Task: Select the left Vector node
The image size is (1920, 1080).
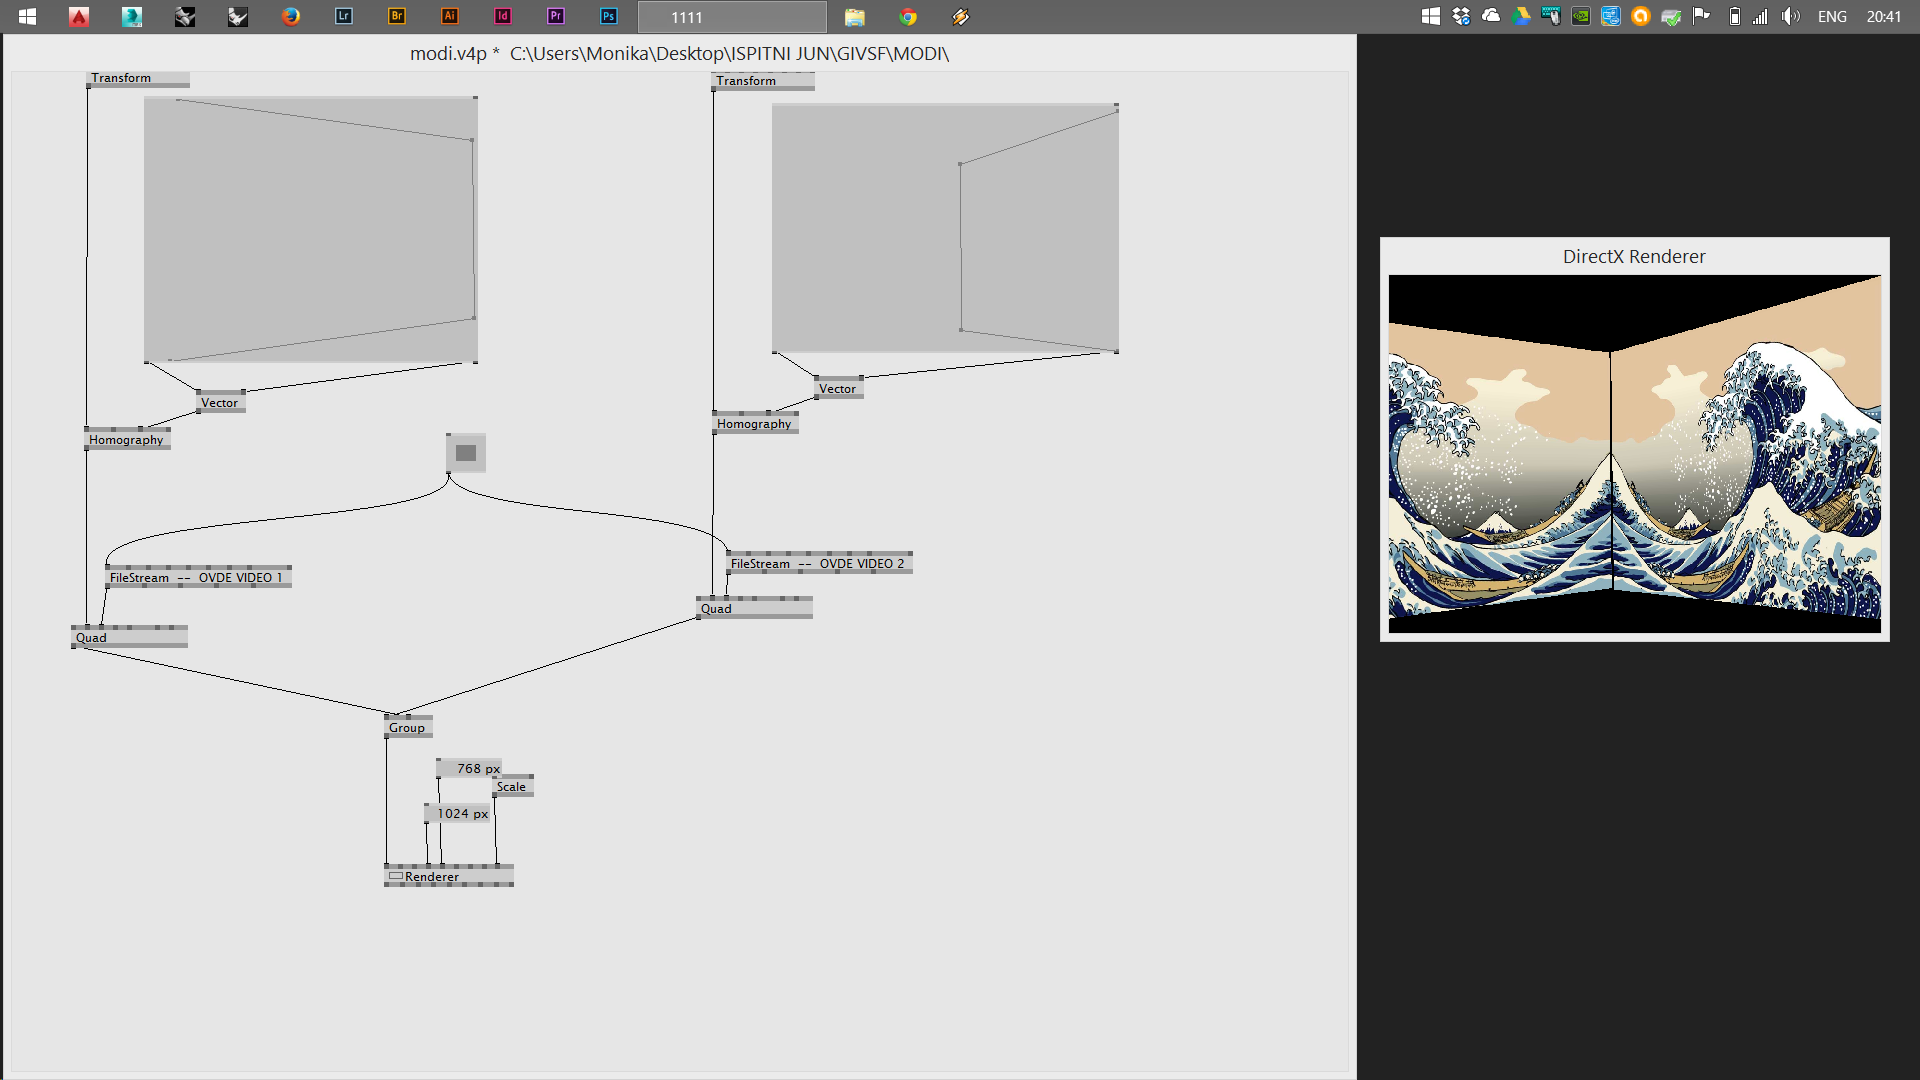Action: click(221, 403)
